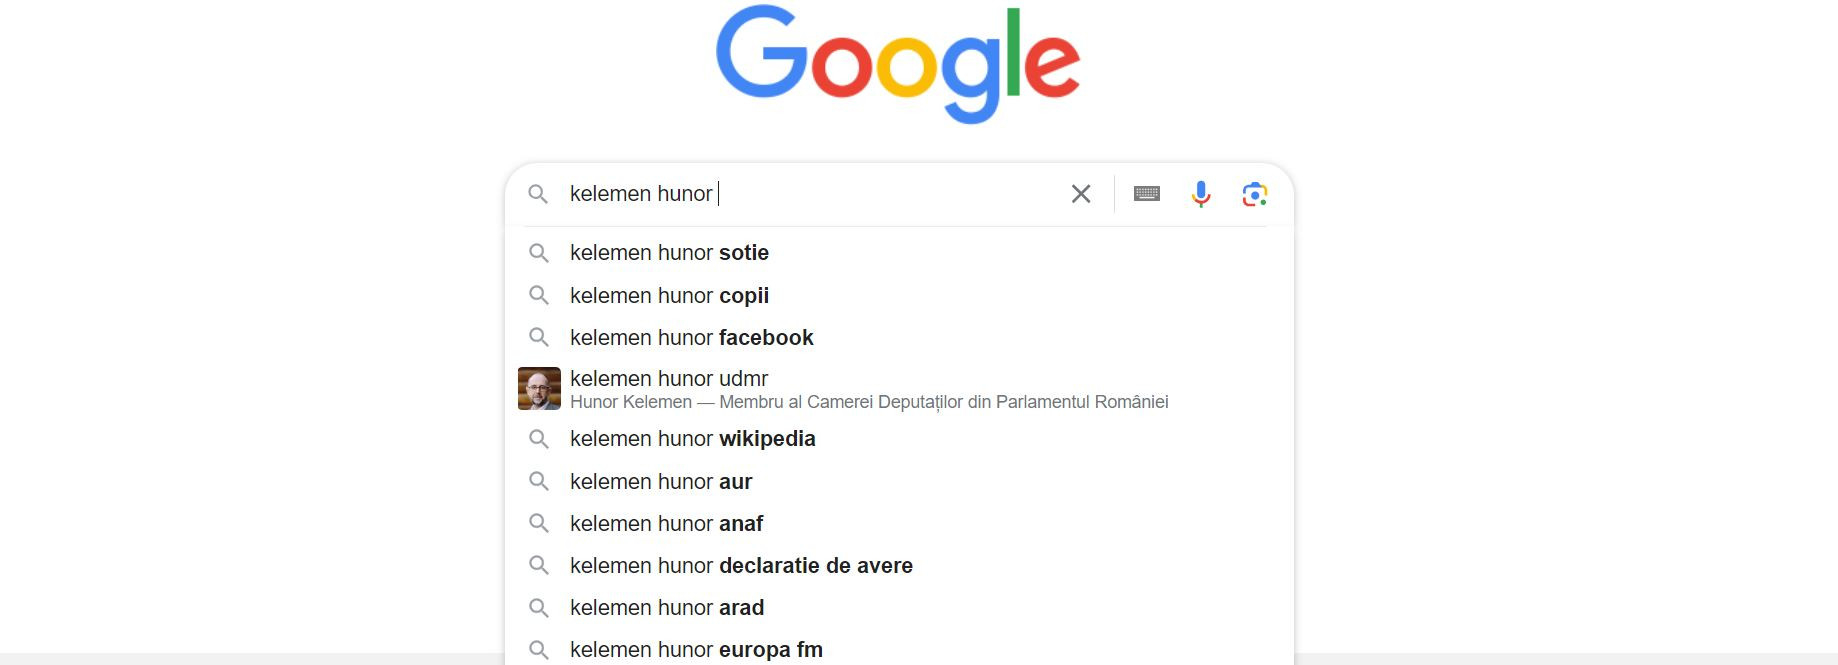Click the Google Lens camera icon
This screenshot has width=1838, height=665.
tap(1257, 194)
